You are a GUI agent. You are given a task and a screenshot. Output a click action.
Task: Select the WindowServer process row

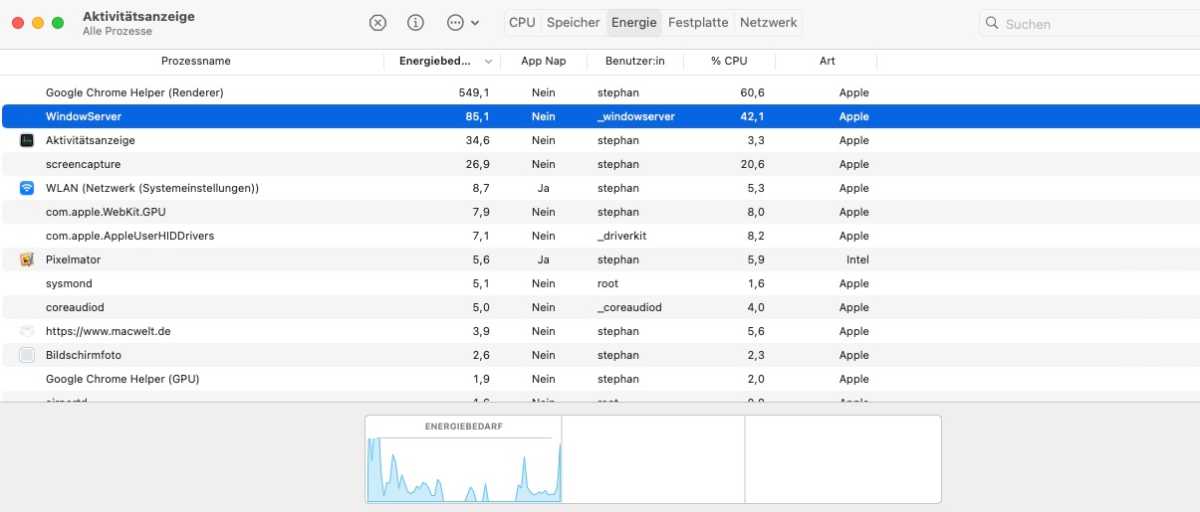click(600, 116)
